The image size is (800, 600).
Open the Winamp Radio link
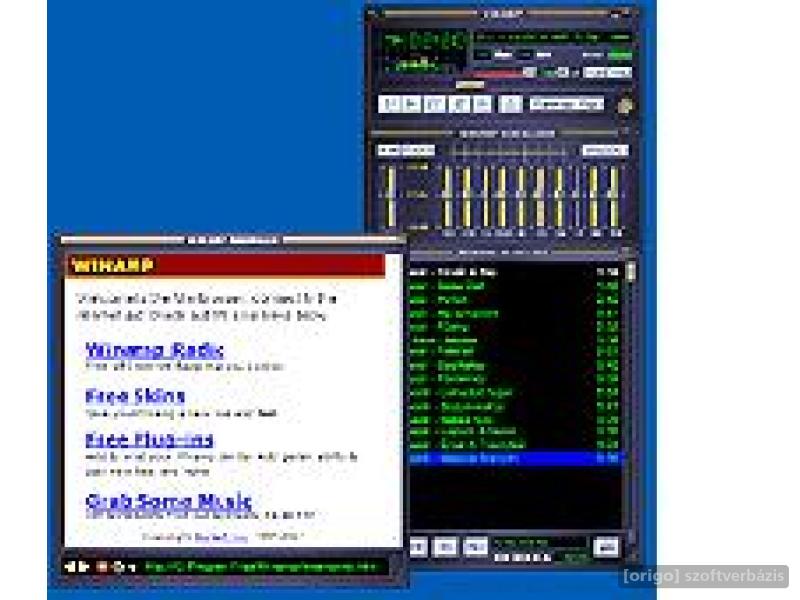(155, 351)
